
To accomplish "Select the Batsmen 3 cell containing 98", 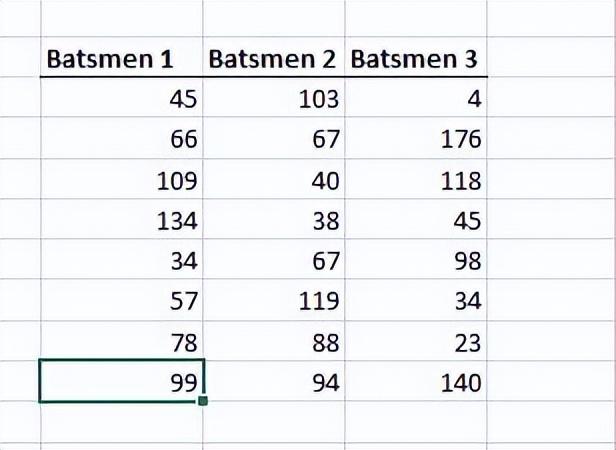I will [416, 259].
